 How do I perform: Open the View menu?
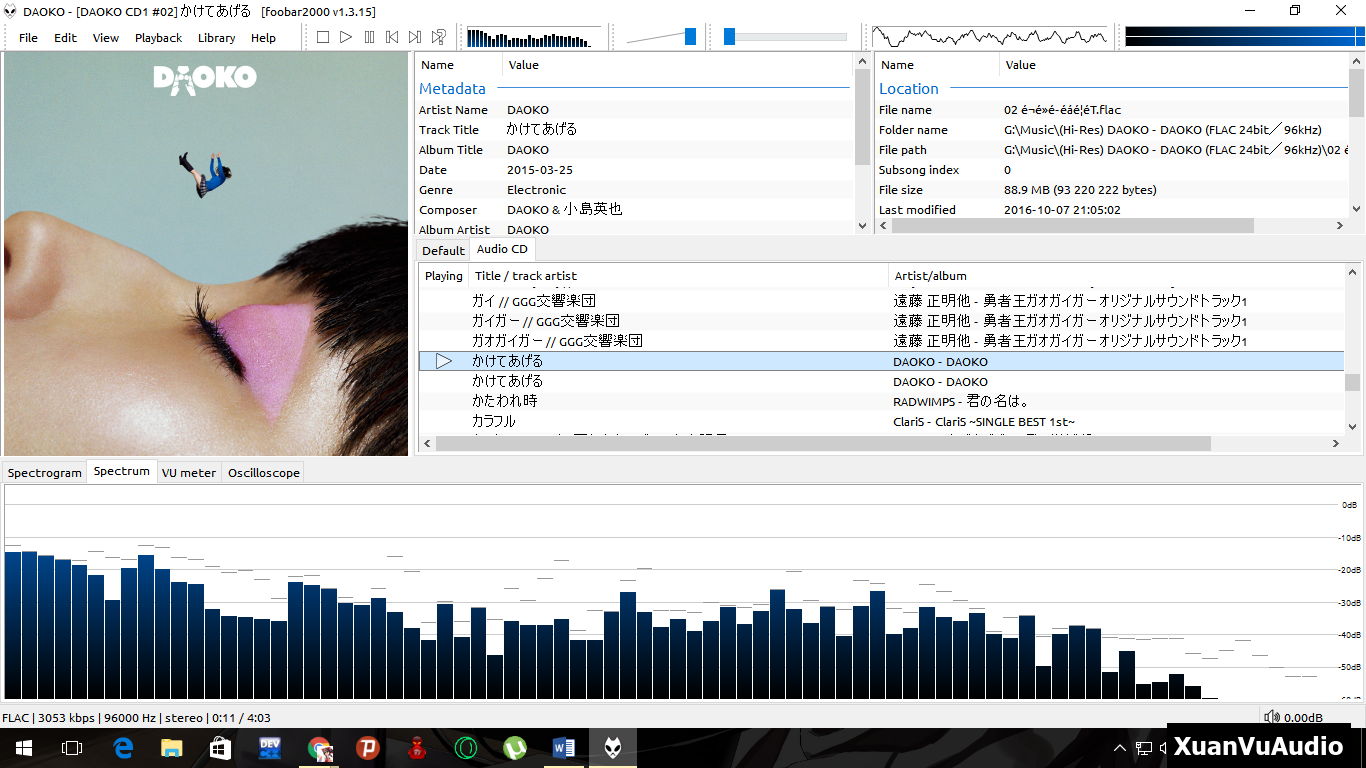coord(106,38)
